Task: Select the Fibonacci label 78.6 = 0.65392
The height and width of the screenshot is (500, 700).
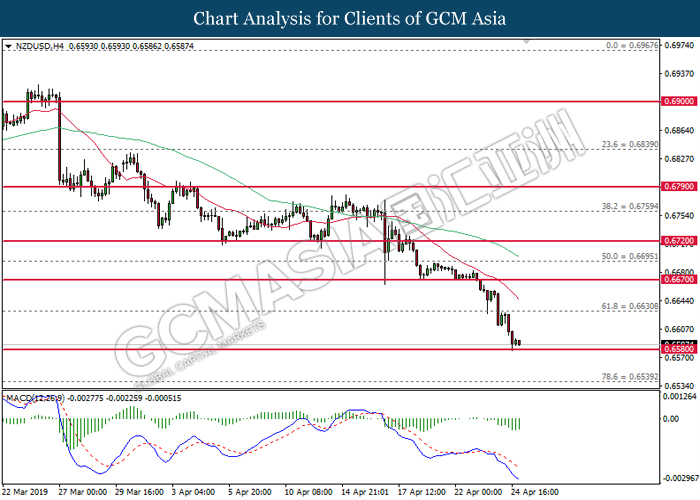Action: pos(630,377)
